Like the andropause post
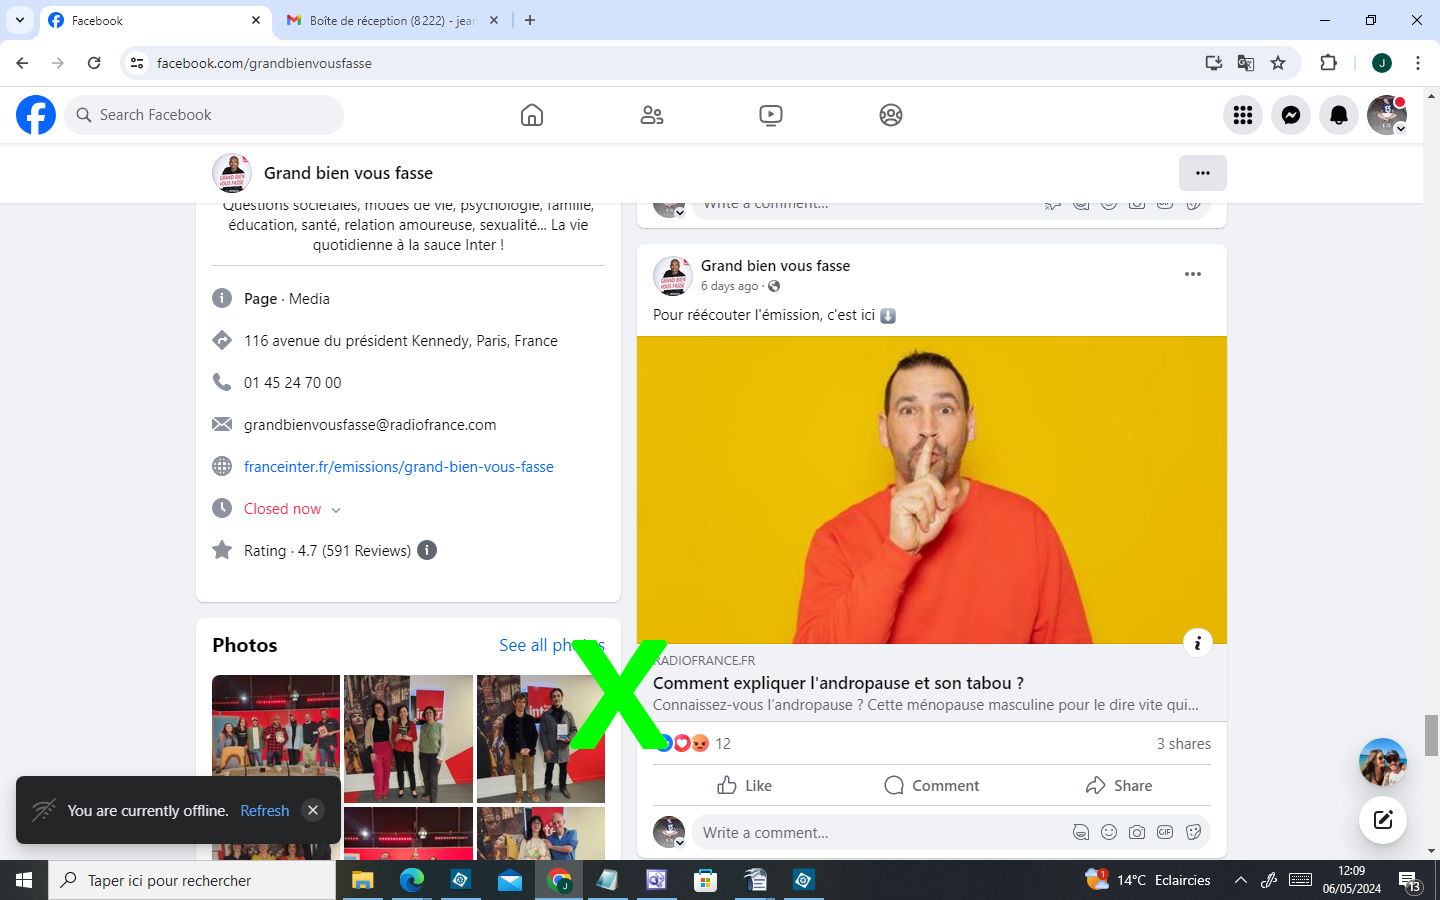The width and height of the screenshot is (1440, 900). click(x=745, y=785)
